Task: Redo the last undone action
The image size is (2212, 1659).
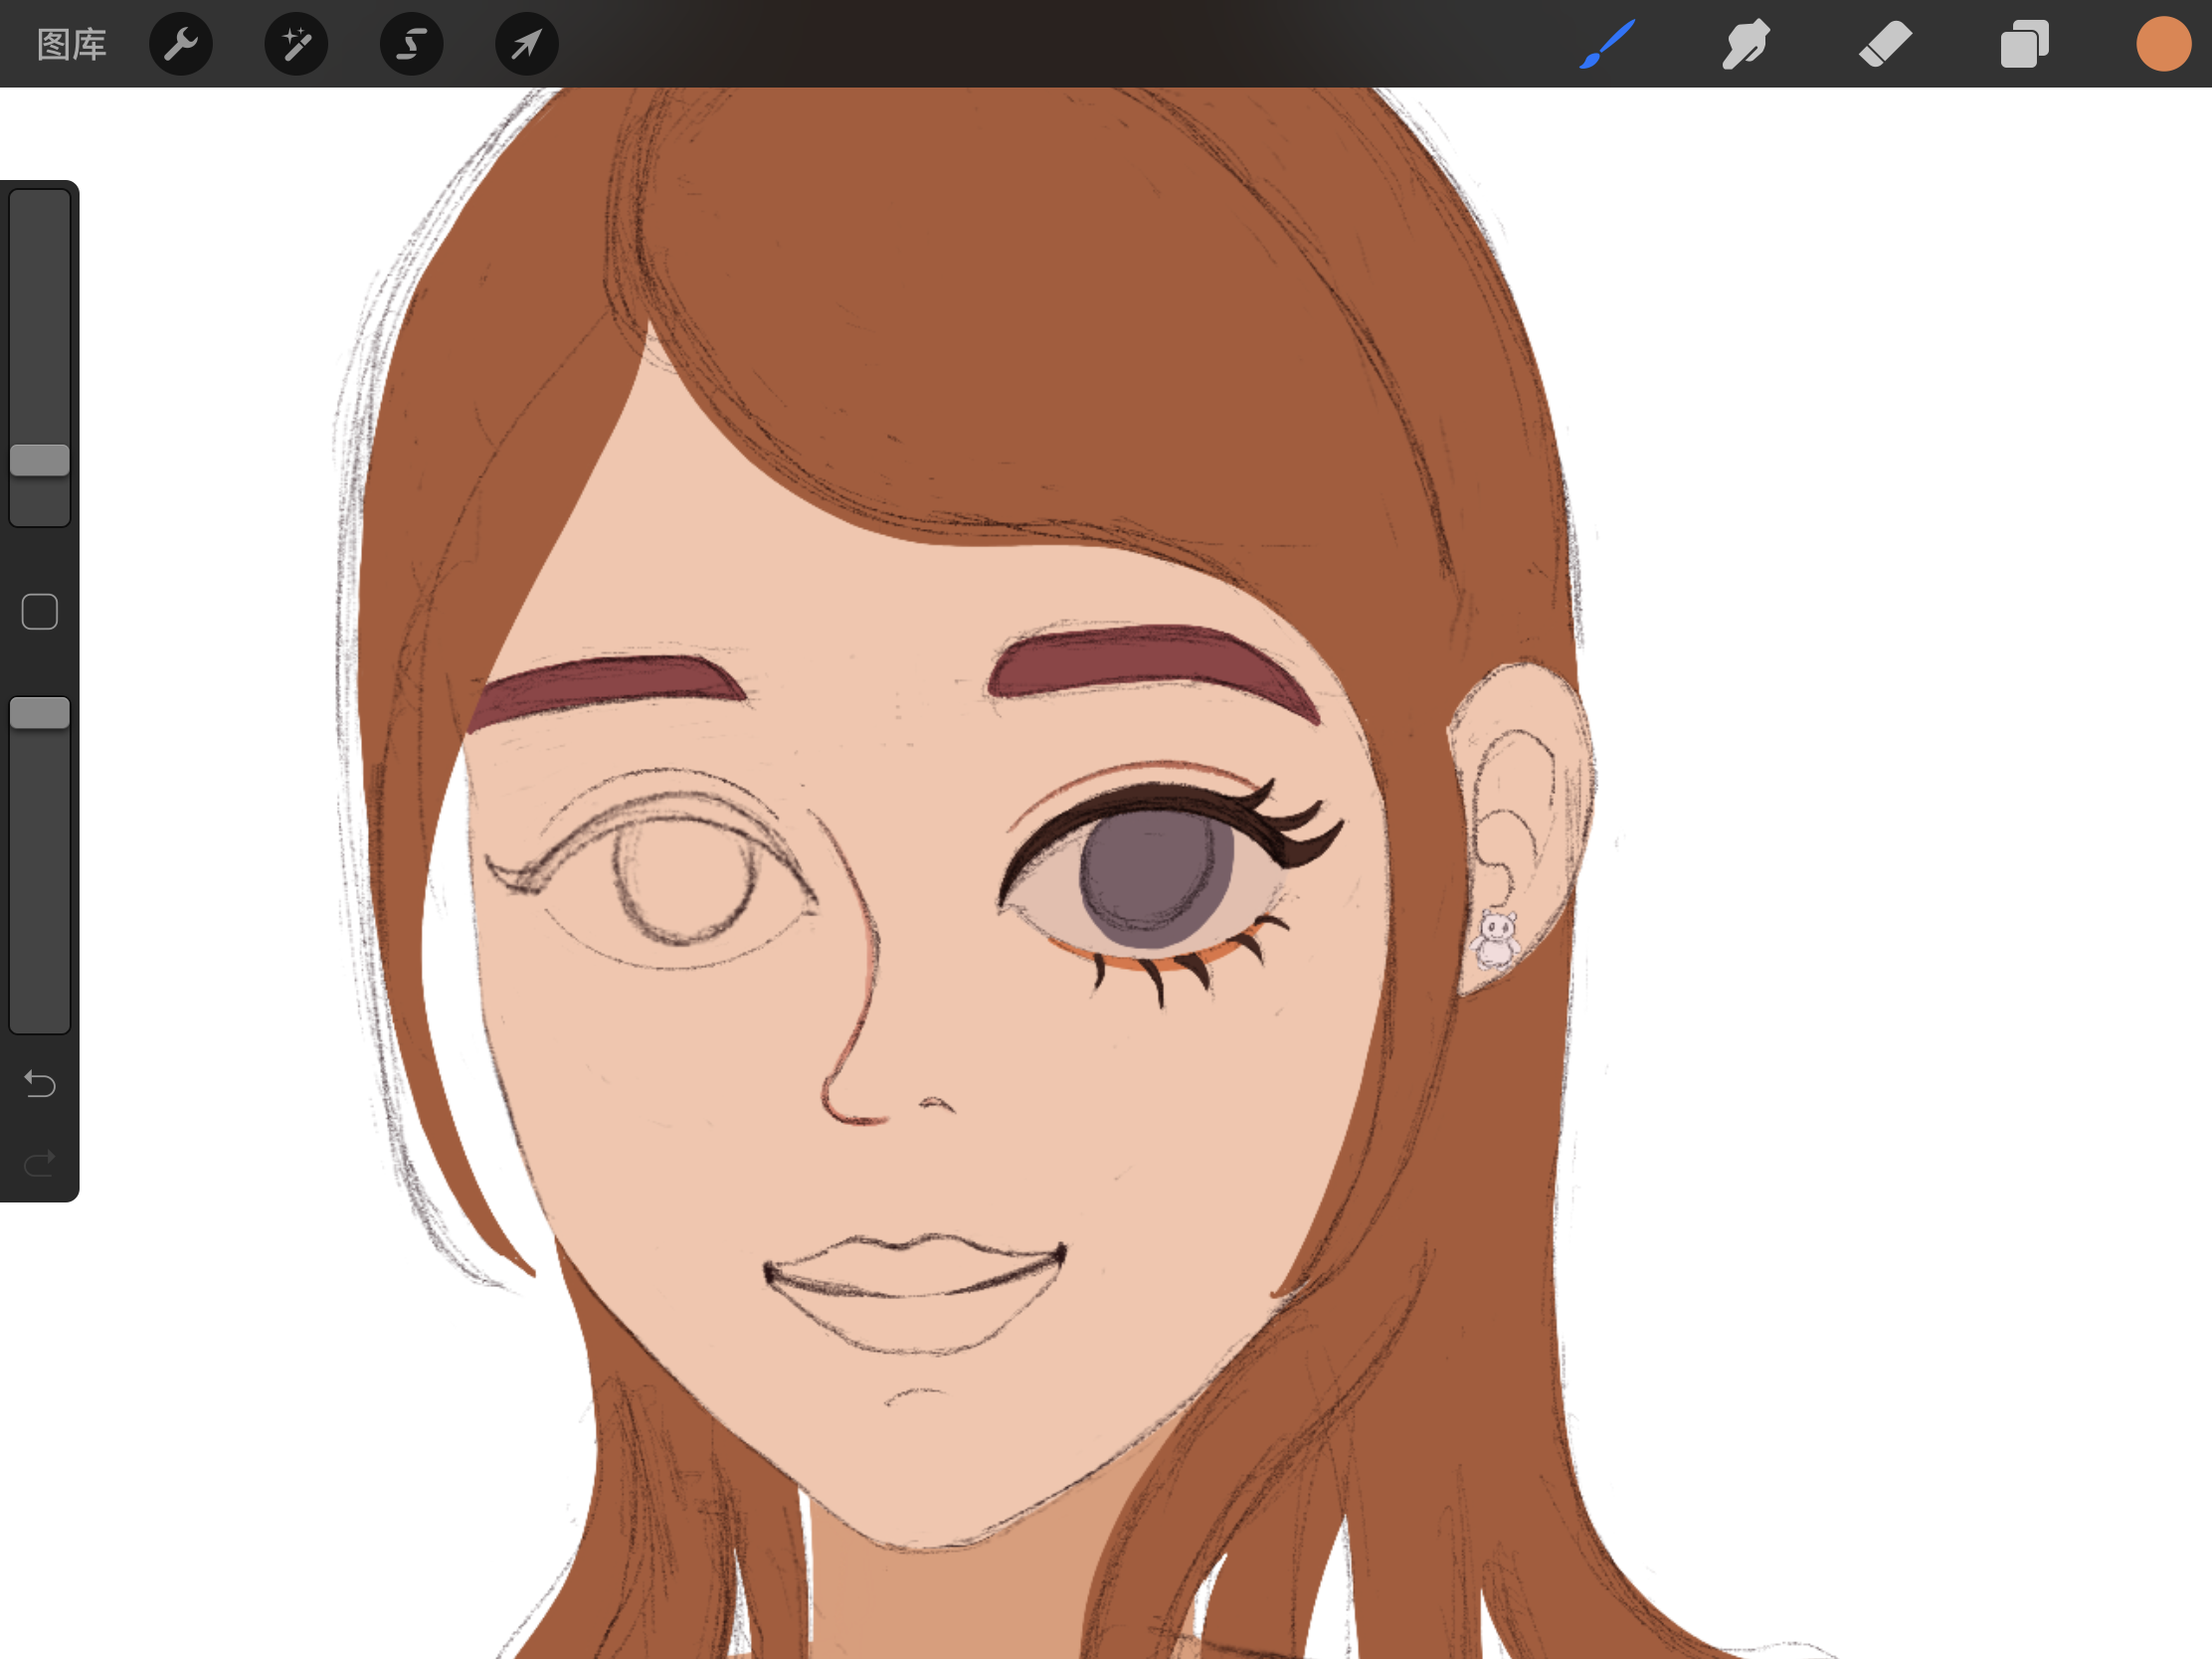Action: click(40, 1163)
